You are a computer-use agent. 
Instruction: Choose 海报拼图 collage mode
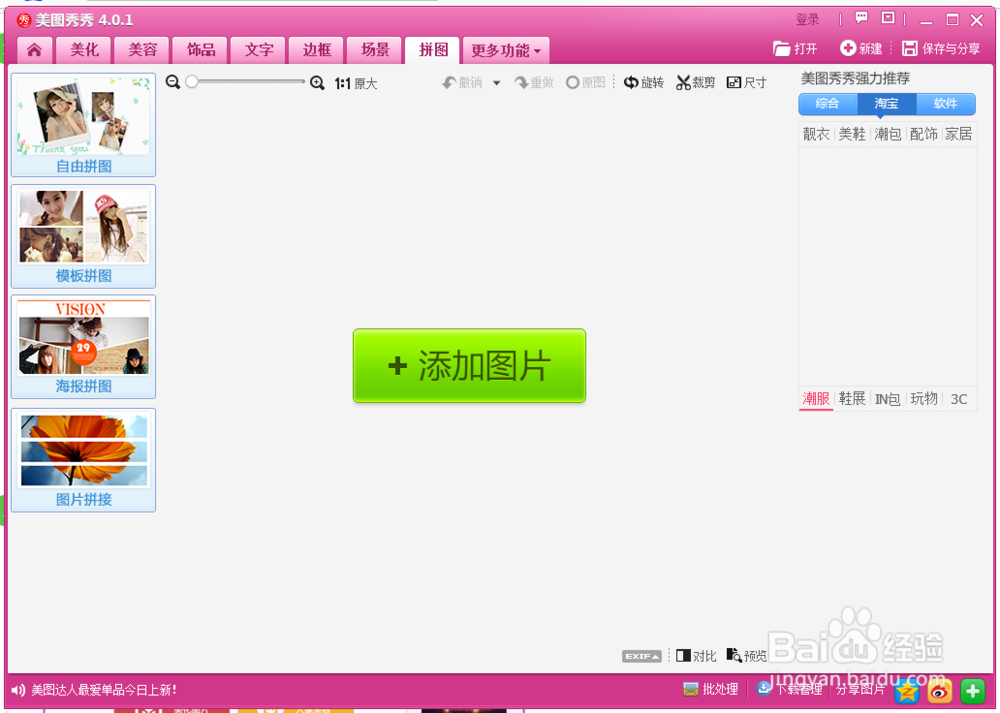[84, 346]
